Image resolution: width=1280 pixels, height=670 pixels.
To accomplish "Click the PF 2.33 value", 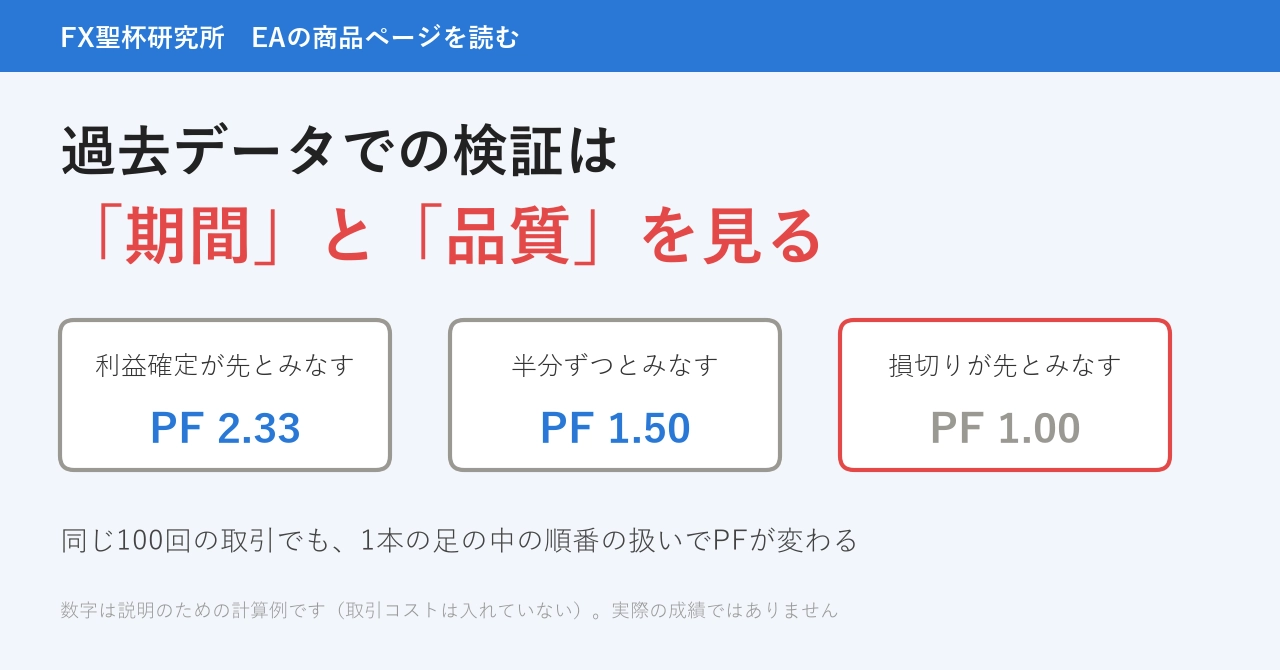I will point(225,428).
